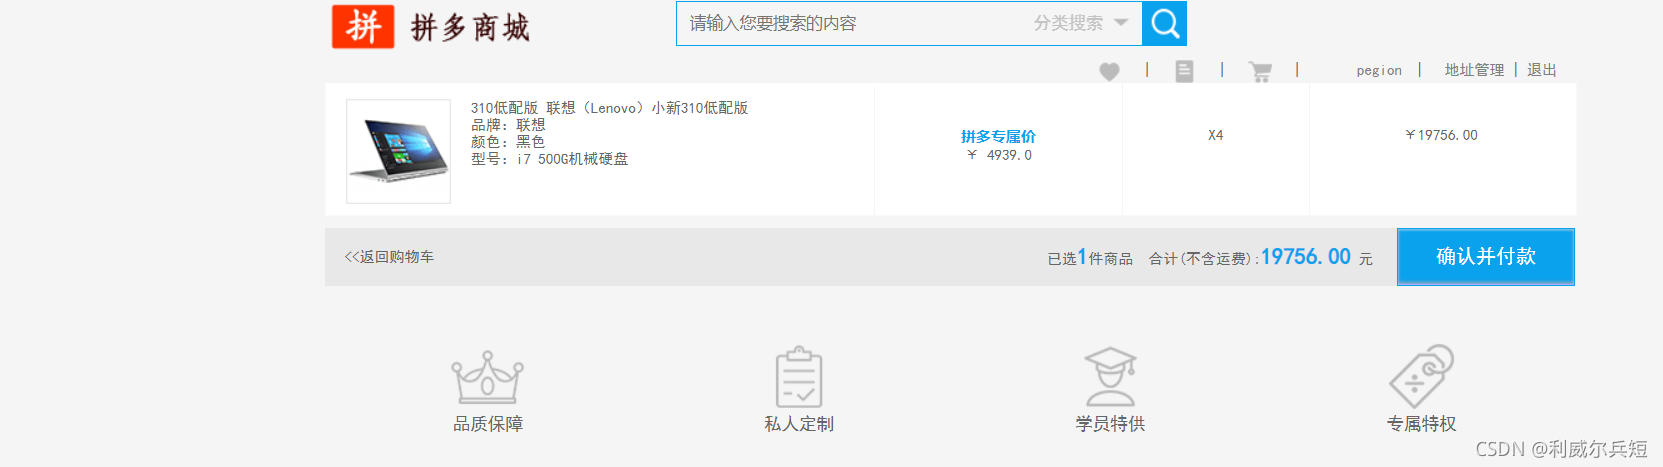
Task: Click the subtotal ￥19756.00 cell
Action: (x=1441, y=135)
